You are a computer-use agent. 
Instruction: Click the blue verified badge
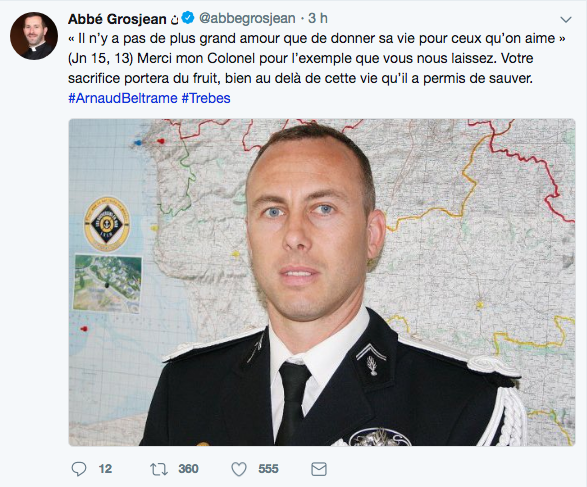click(x=188, y=18)
